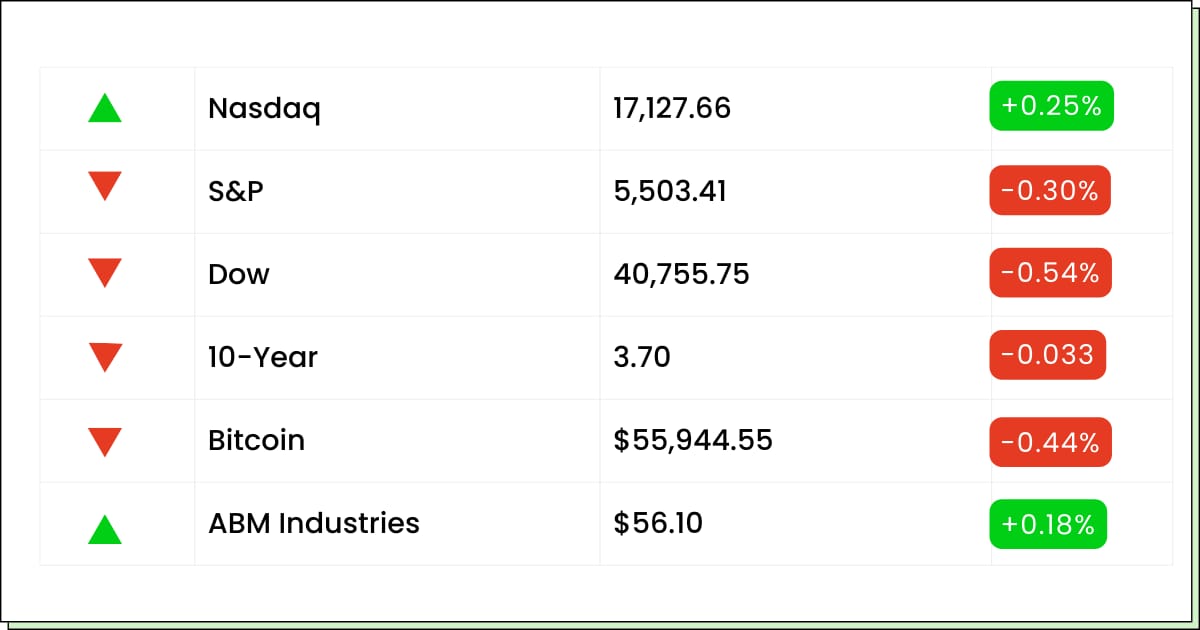
Task: Click the Dow index label
Action: pyautogui.click(x=239, y=274)
